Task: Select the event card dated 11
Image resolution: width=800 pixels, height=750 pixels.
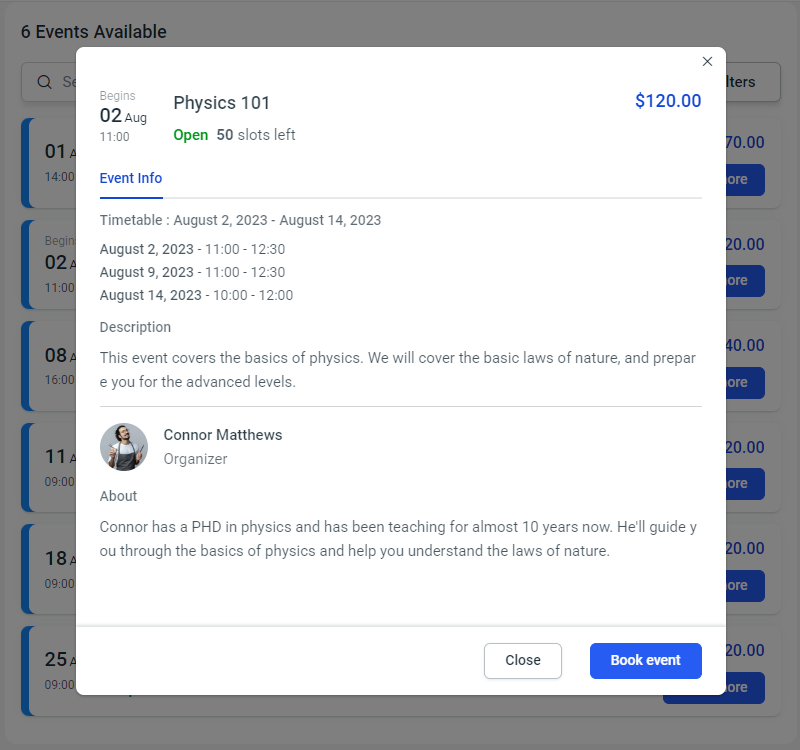Action: click(50, 467)
